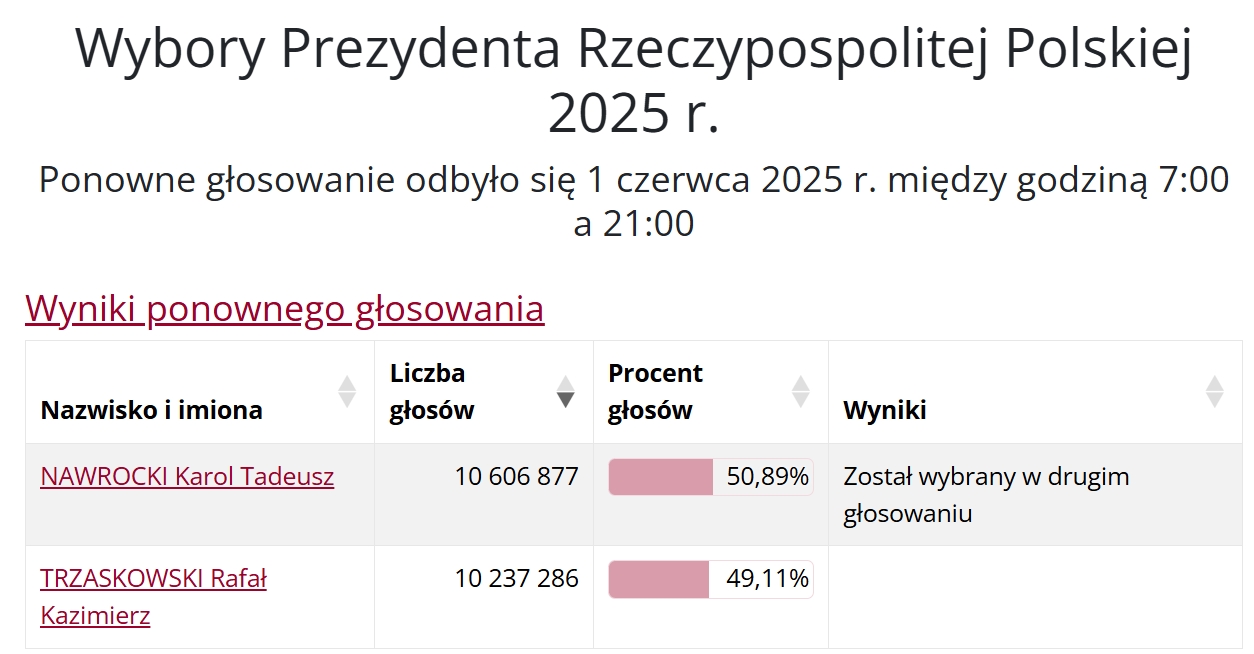
Task: Click the Liczba głosów header label
Action: coord(432,391)
